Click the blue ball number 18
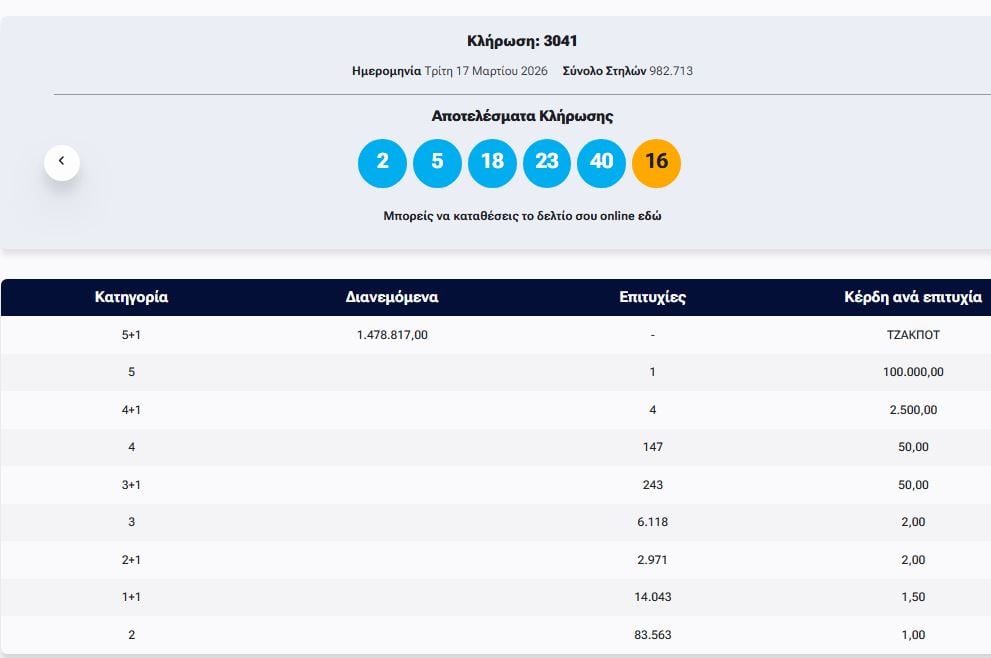The height and width of the screenshot is (658, 991). [492, 162]
